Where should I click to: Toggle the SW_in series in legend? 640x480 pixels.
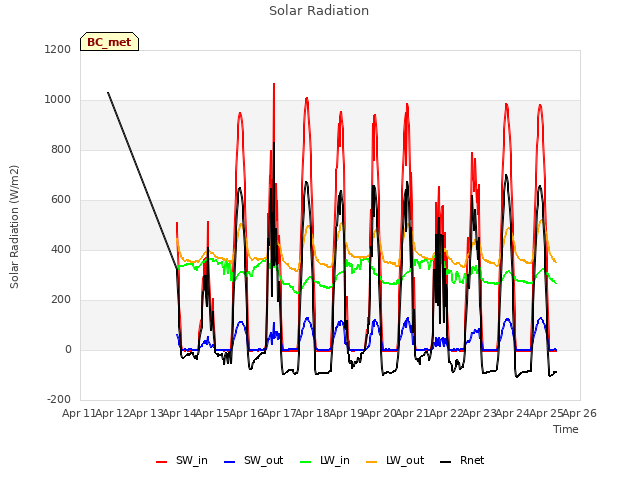[182, 460]
